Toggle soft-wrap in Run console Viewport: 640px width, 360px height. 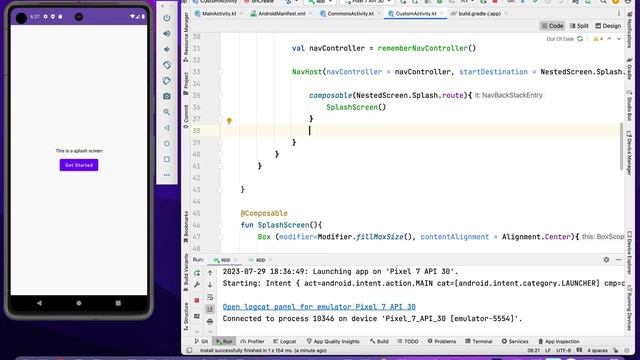210,297
